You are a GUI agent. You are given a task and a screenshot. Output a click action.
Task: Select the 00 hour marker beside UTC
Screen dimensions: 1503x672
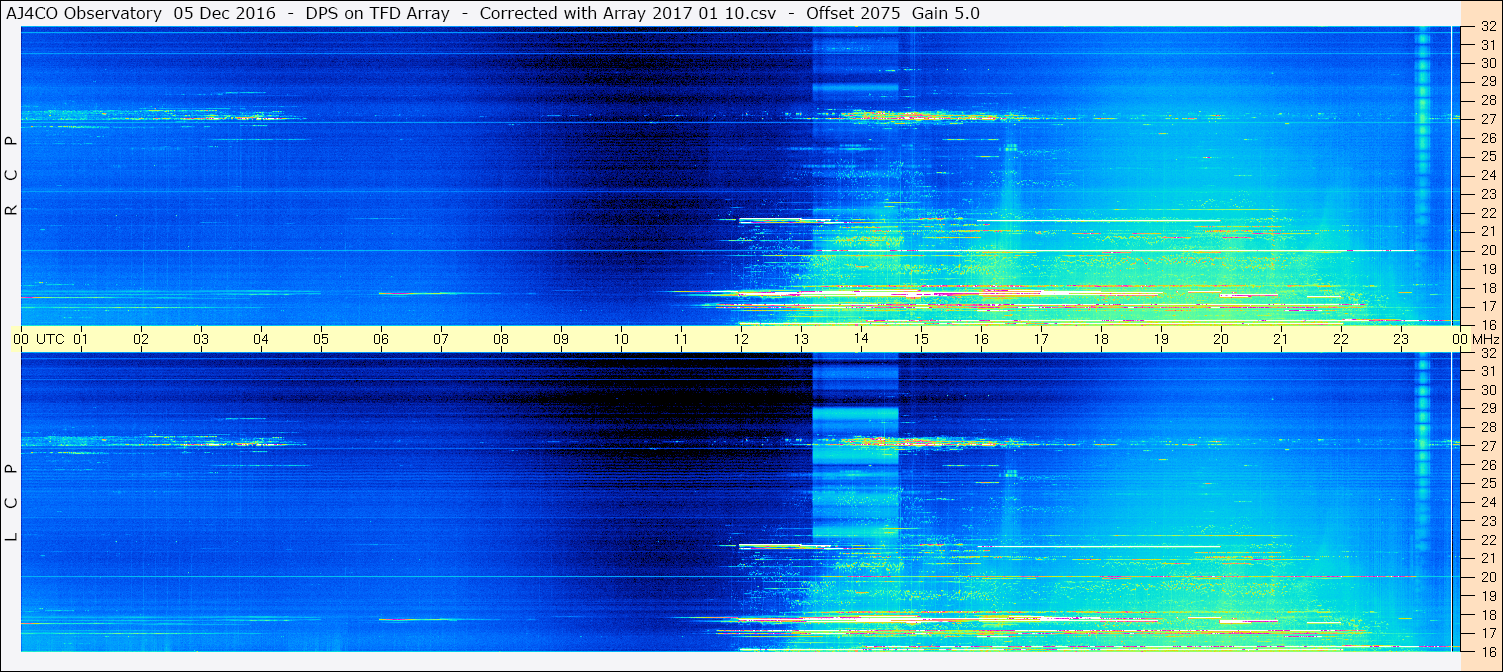21,339
